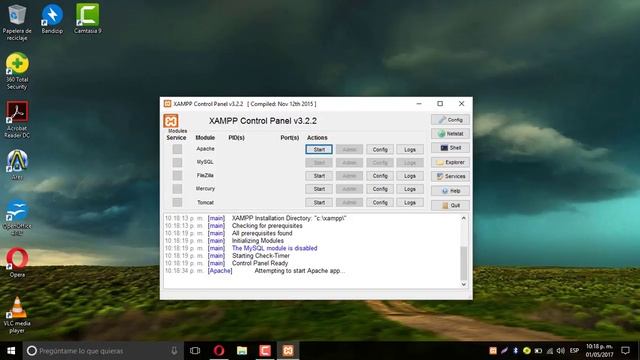This screenshot has height=360, width=640.
Task: Open the Shell button
Action: pyautogui.click(x=450, y=148)
